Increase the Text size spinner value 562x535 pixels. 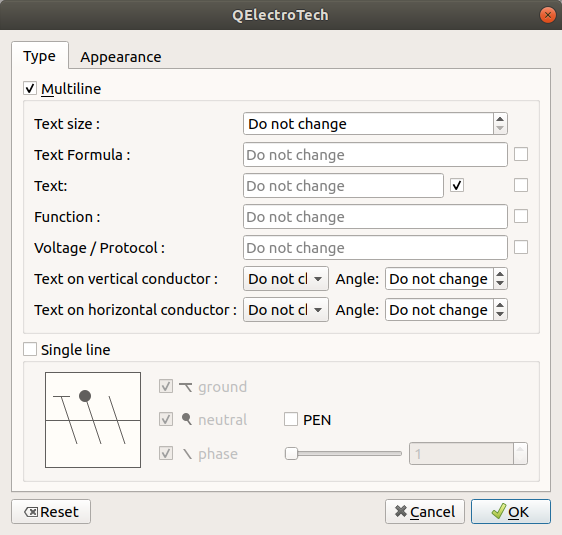tap(500, 119)
